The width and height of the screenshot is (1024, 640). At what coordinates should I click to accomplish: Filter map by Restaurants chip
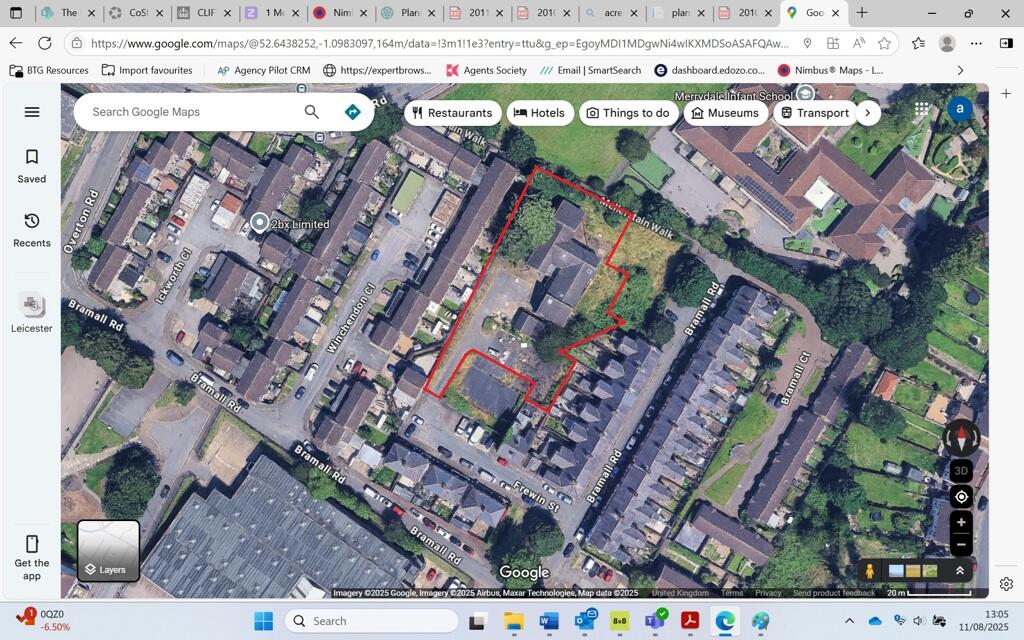point(452,113)
